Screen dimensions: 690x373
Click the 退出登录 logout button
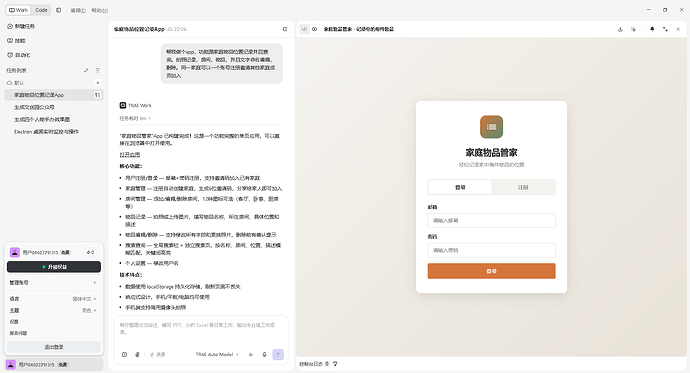tap(54, 347)
